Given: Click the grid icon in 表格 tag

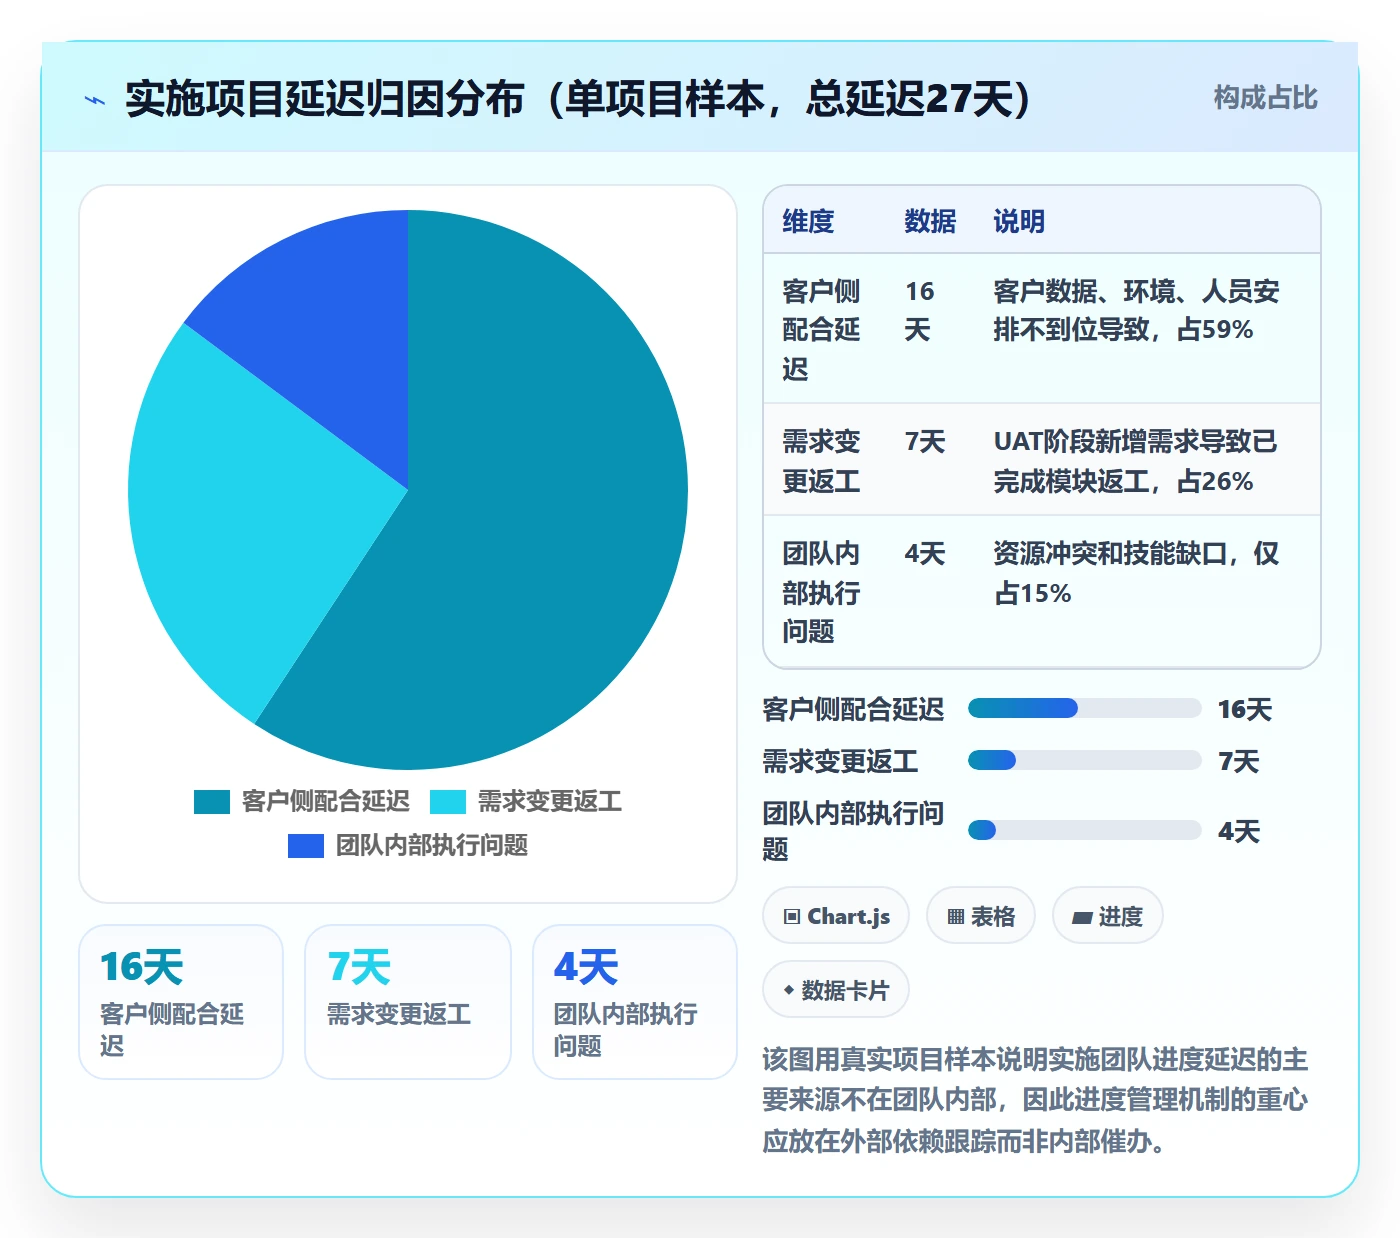Looking at the screenshot, I should [956, 917].
